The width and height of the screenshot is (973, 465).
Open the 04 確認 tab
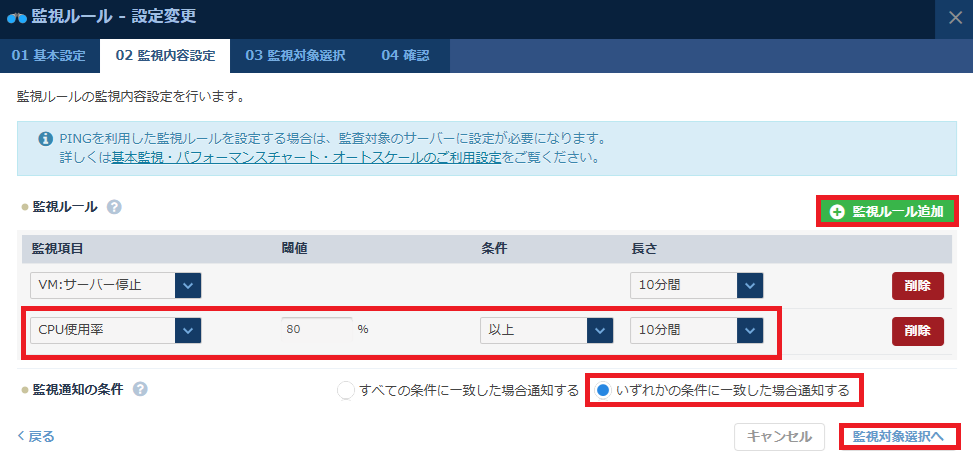coord(405,55)
